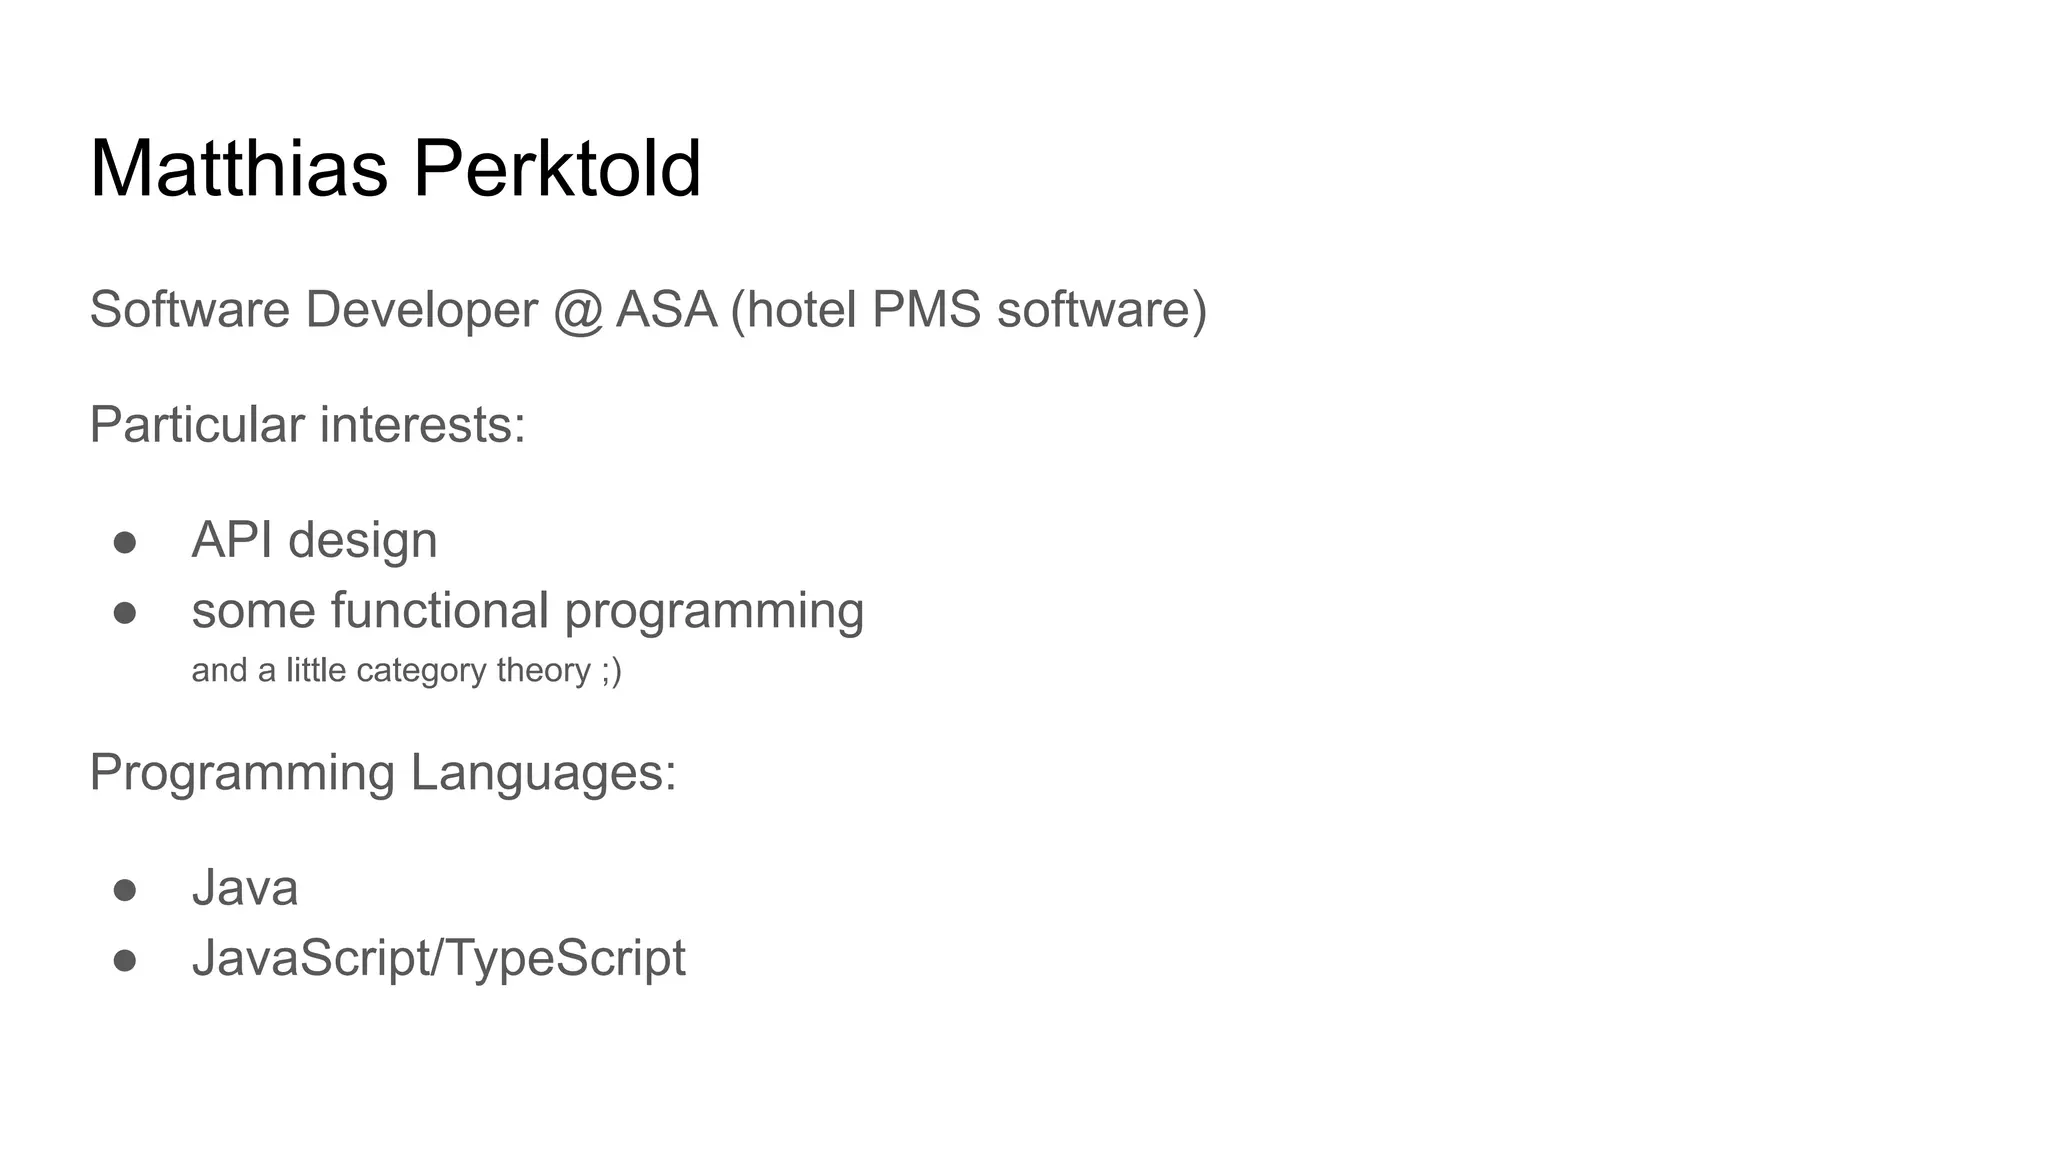Image resolution: width=2048 pixels, height=1152 pixels.
Task: Click the word Perktold in title
Action: (557, 168)
